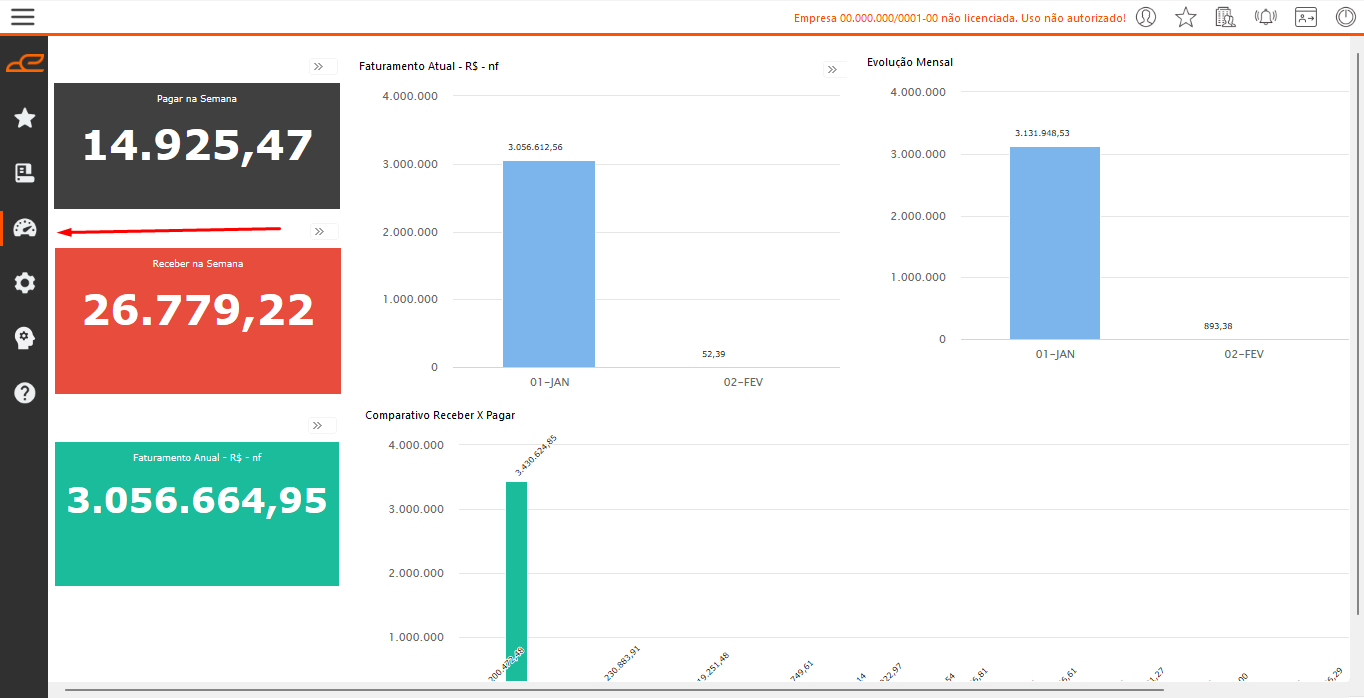Click the switch user window icon
1364x698 pixels.
click(1306, 17)
